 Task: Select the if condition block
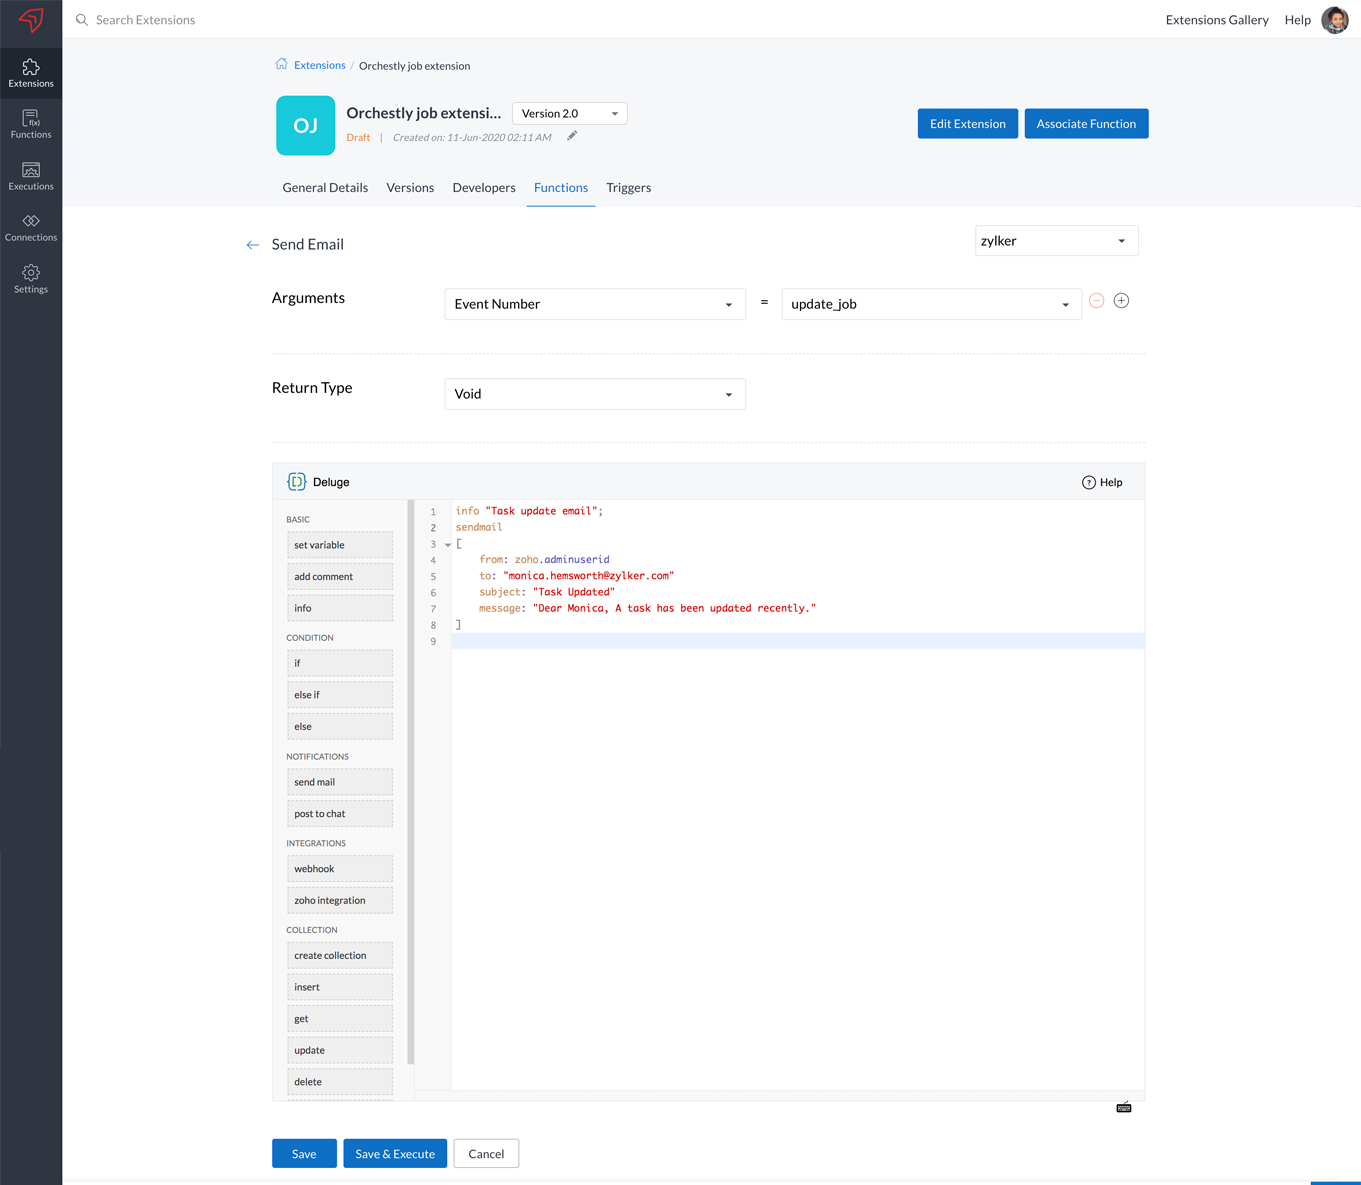coord(340,663)
